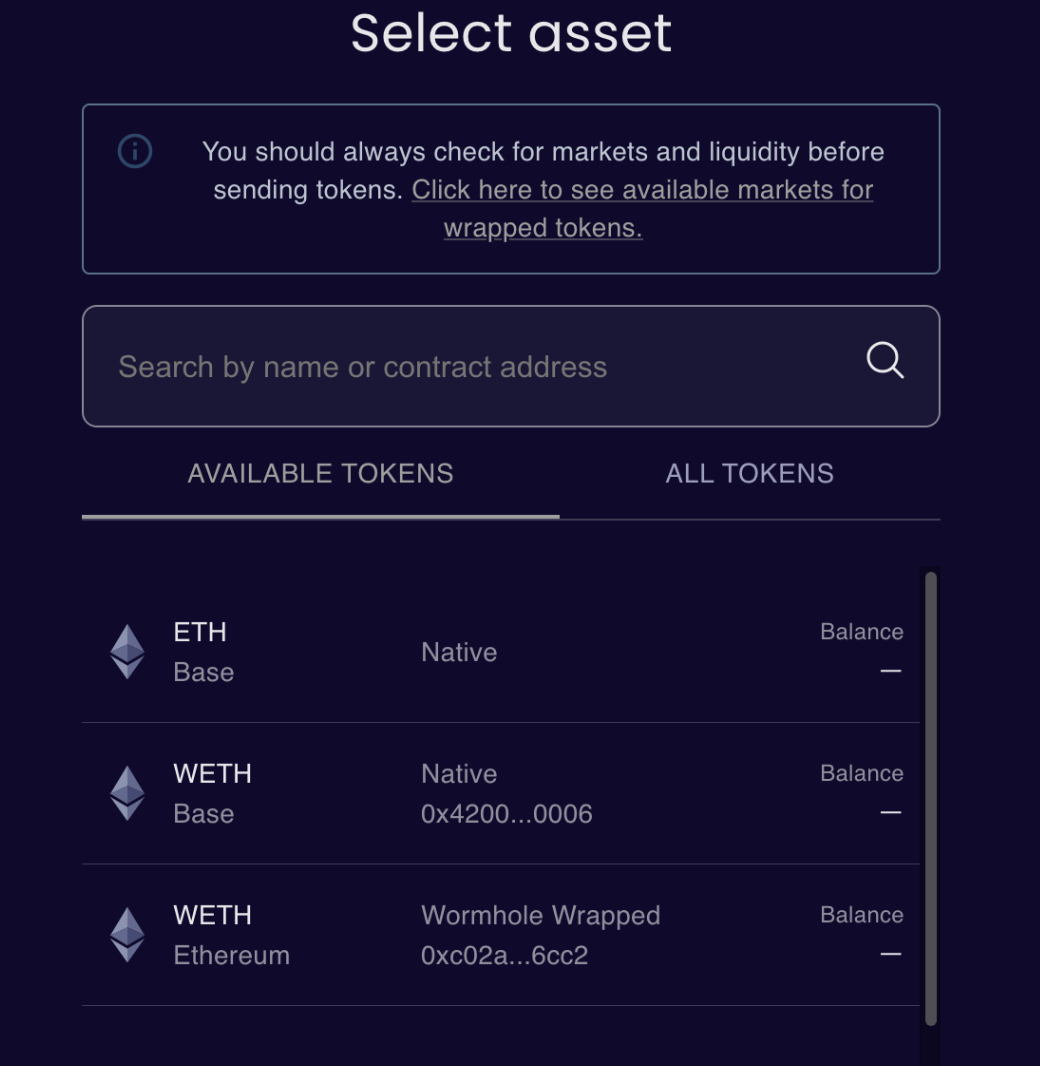Click the Balance value for WETH Ethereum

click(x=890, y=954)
